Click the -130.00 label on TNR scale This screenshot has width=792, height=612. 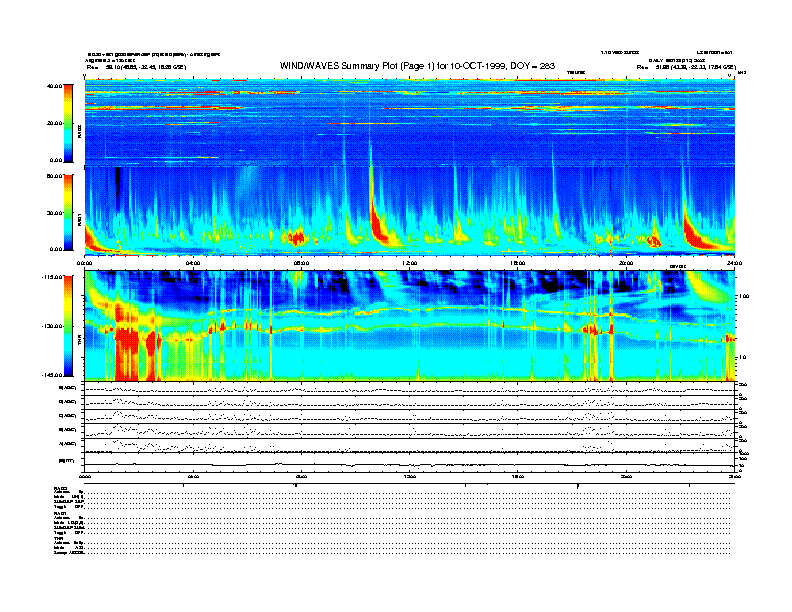tap(53, 326)
